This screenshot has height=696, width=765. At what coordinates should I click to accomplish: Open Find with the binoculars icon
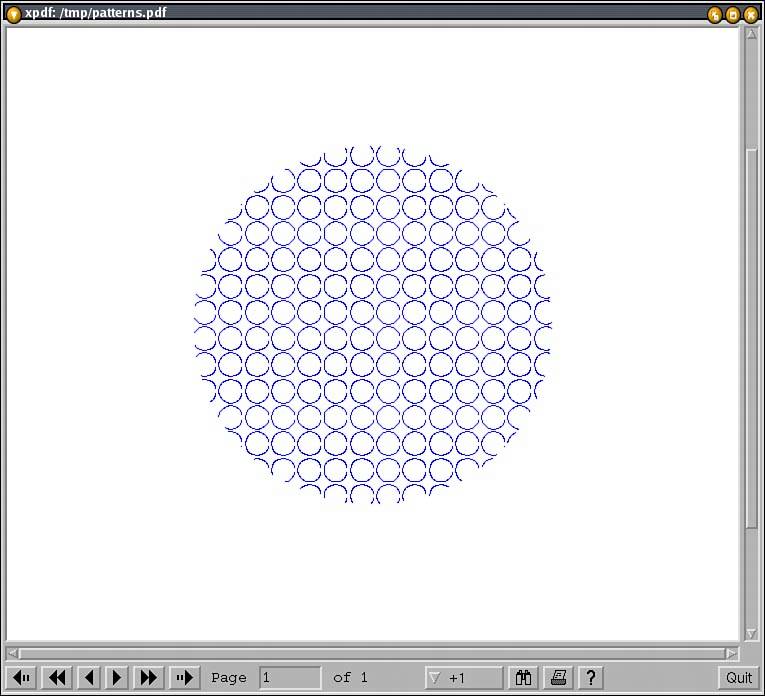point(523,678)
